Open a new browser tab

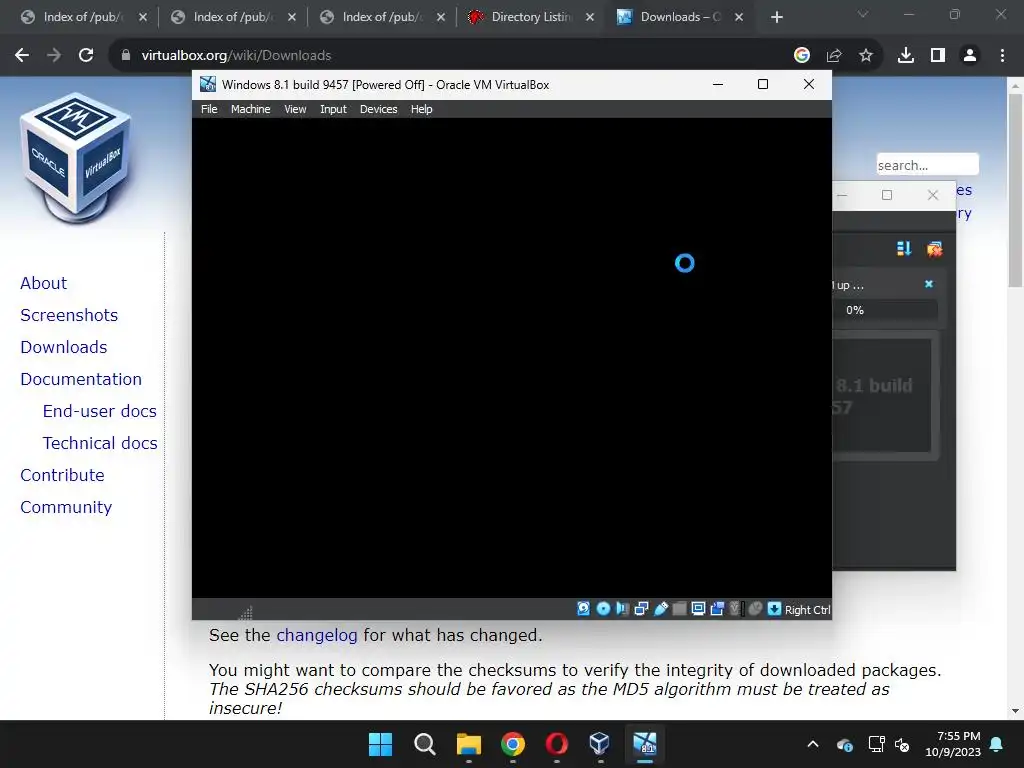(x=776, y=17)
